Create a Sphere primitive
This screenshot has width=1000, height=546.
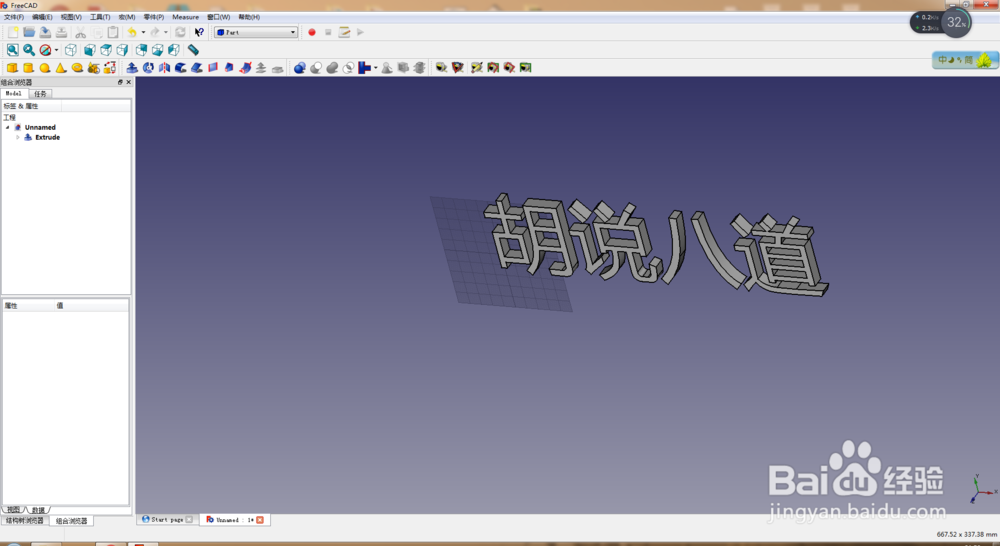45,68
